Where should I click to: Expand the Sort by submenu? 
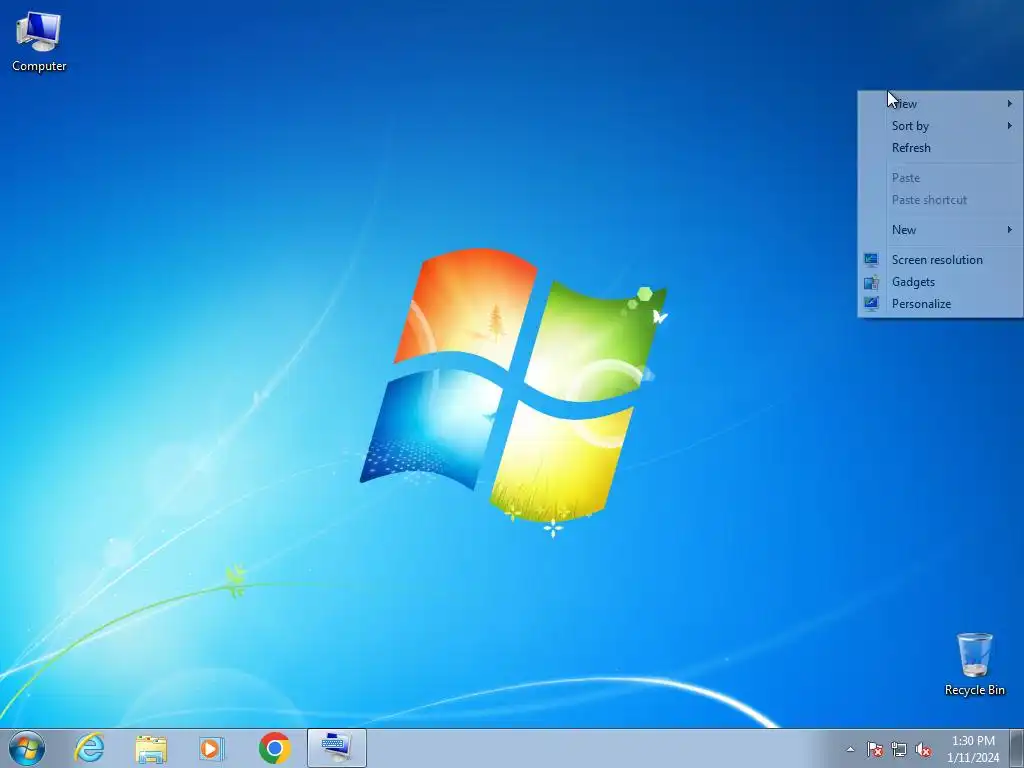coord(940,126)
